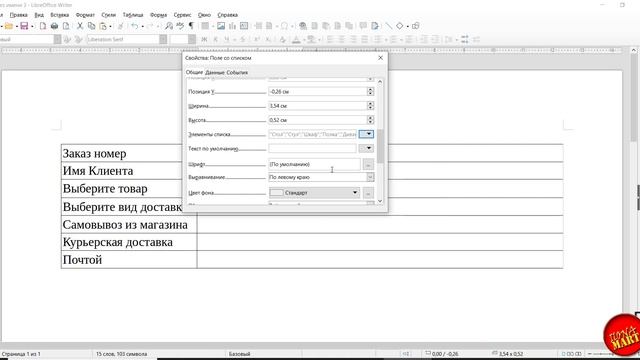Switch to the Данные tab
The image size is (640, 360).
point(215,72)
